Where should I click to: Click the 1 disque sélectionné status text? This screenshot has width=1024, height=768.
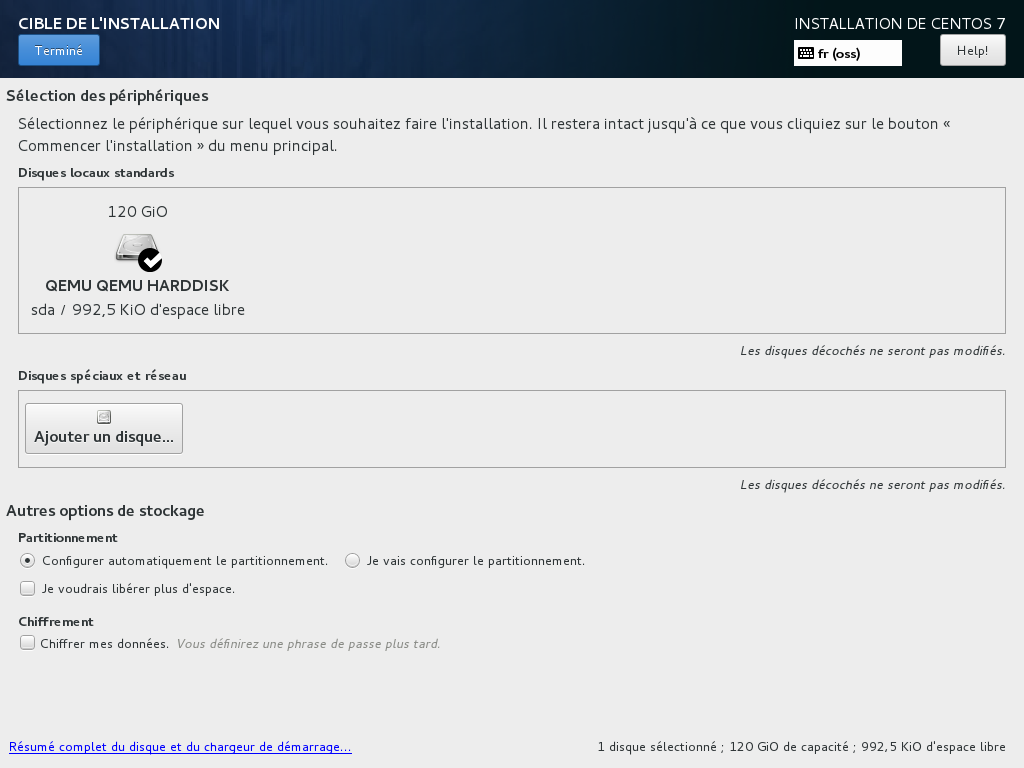tap(801, 746)
